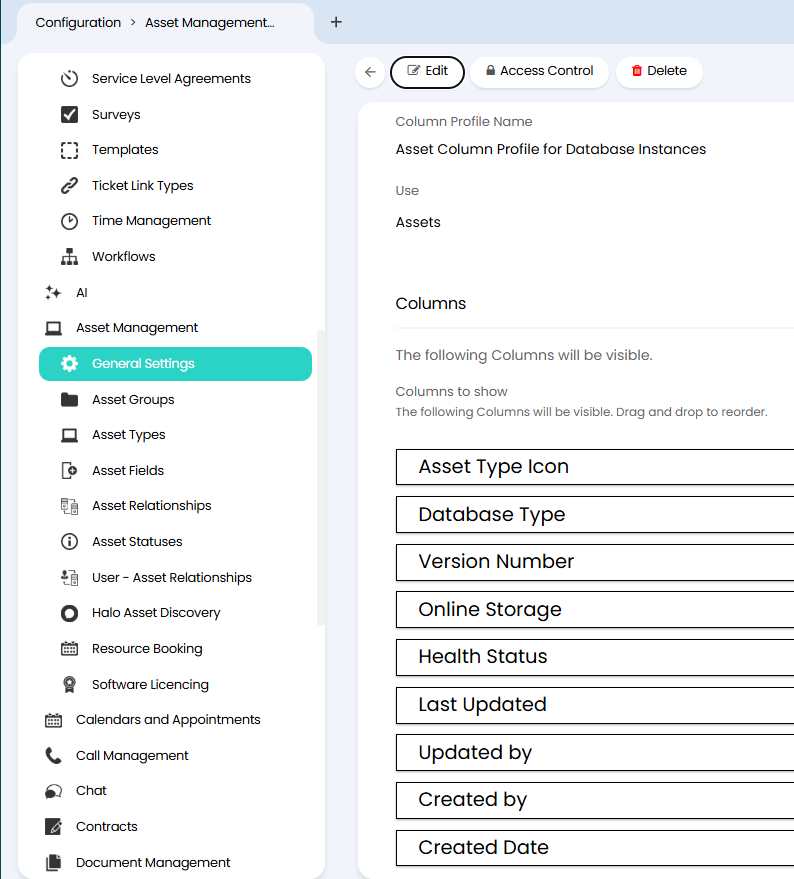Click the Service Level Agreements clock icon
The height and width of the screenshot is (879, 794).
click(x=69, y=78)
